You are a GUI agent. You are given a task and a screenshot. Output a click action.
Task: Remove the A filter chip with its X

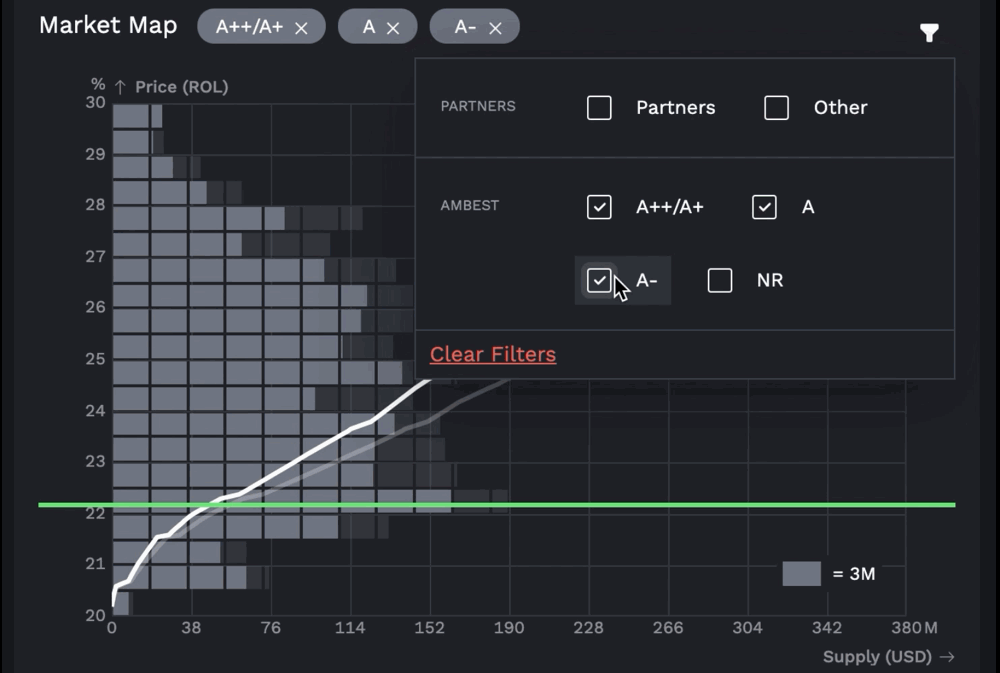(x=393, y=28)
